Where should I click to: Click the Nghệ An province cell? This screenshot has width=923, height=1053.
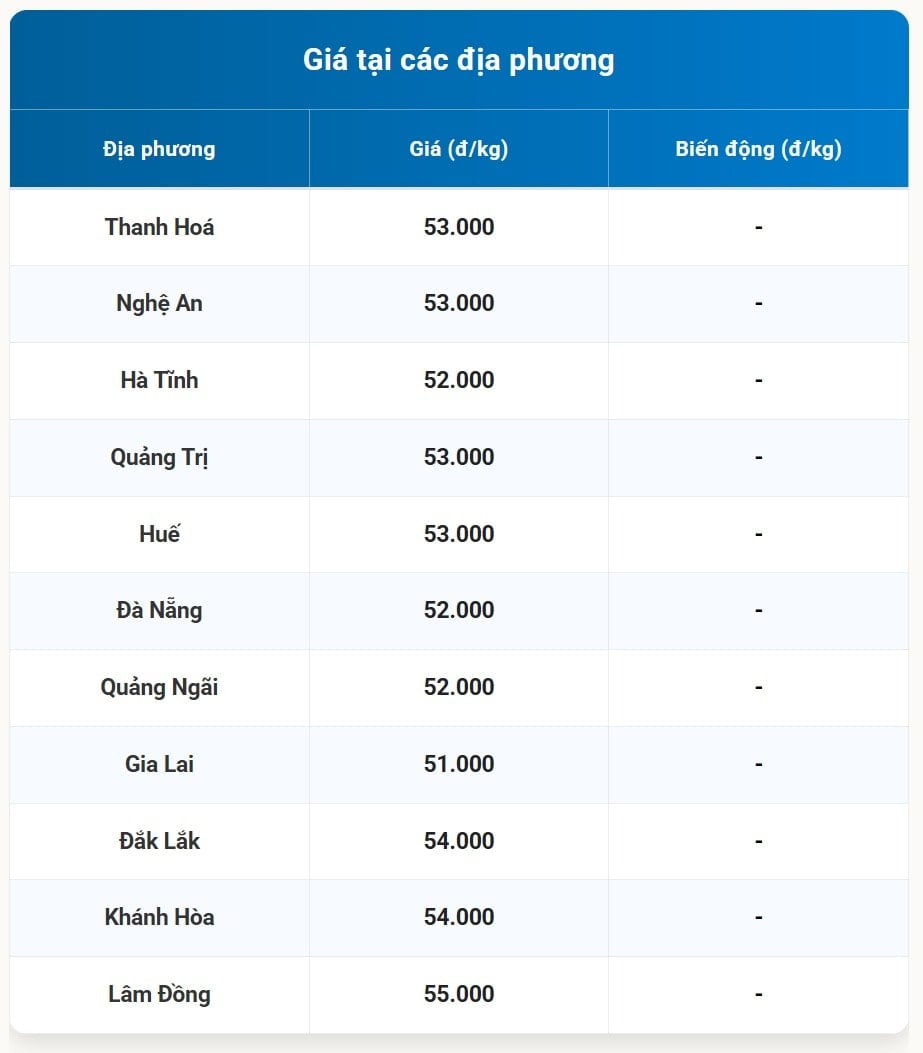[x=159, y=303]
